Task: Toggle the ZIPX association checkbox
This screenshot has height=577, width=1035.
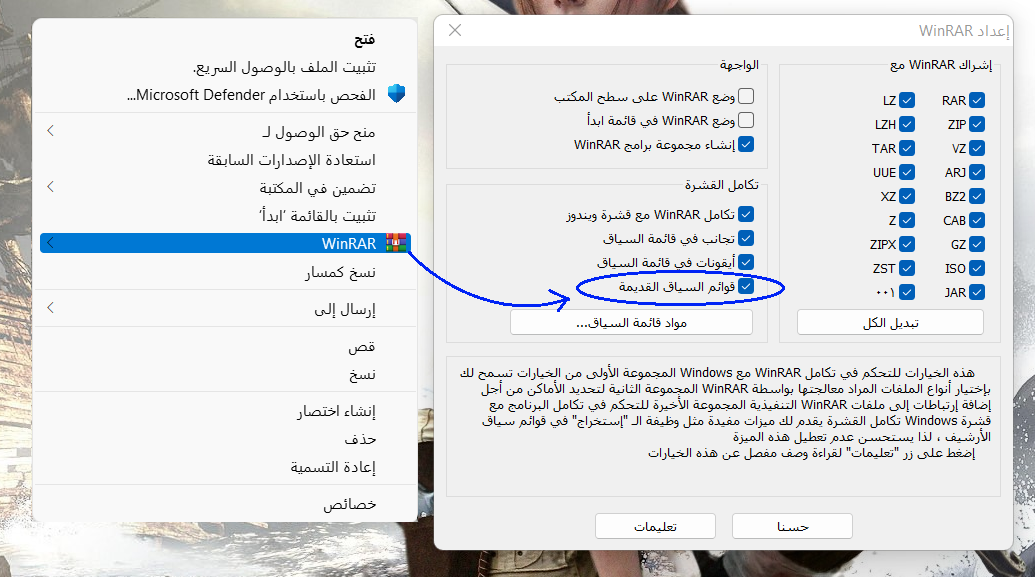Action: coord(907,244)
